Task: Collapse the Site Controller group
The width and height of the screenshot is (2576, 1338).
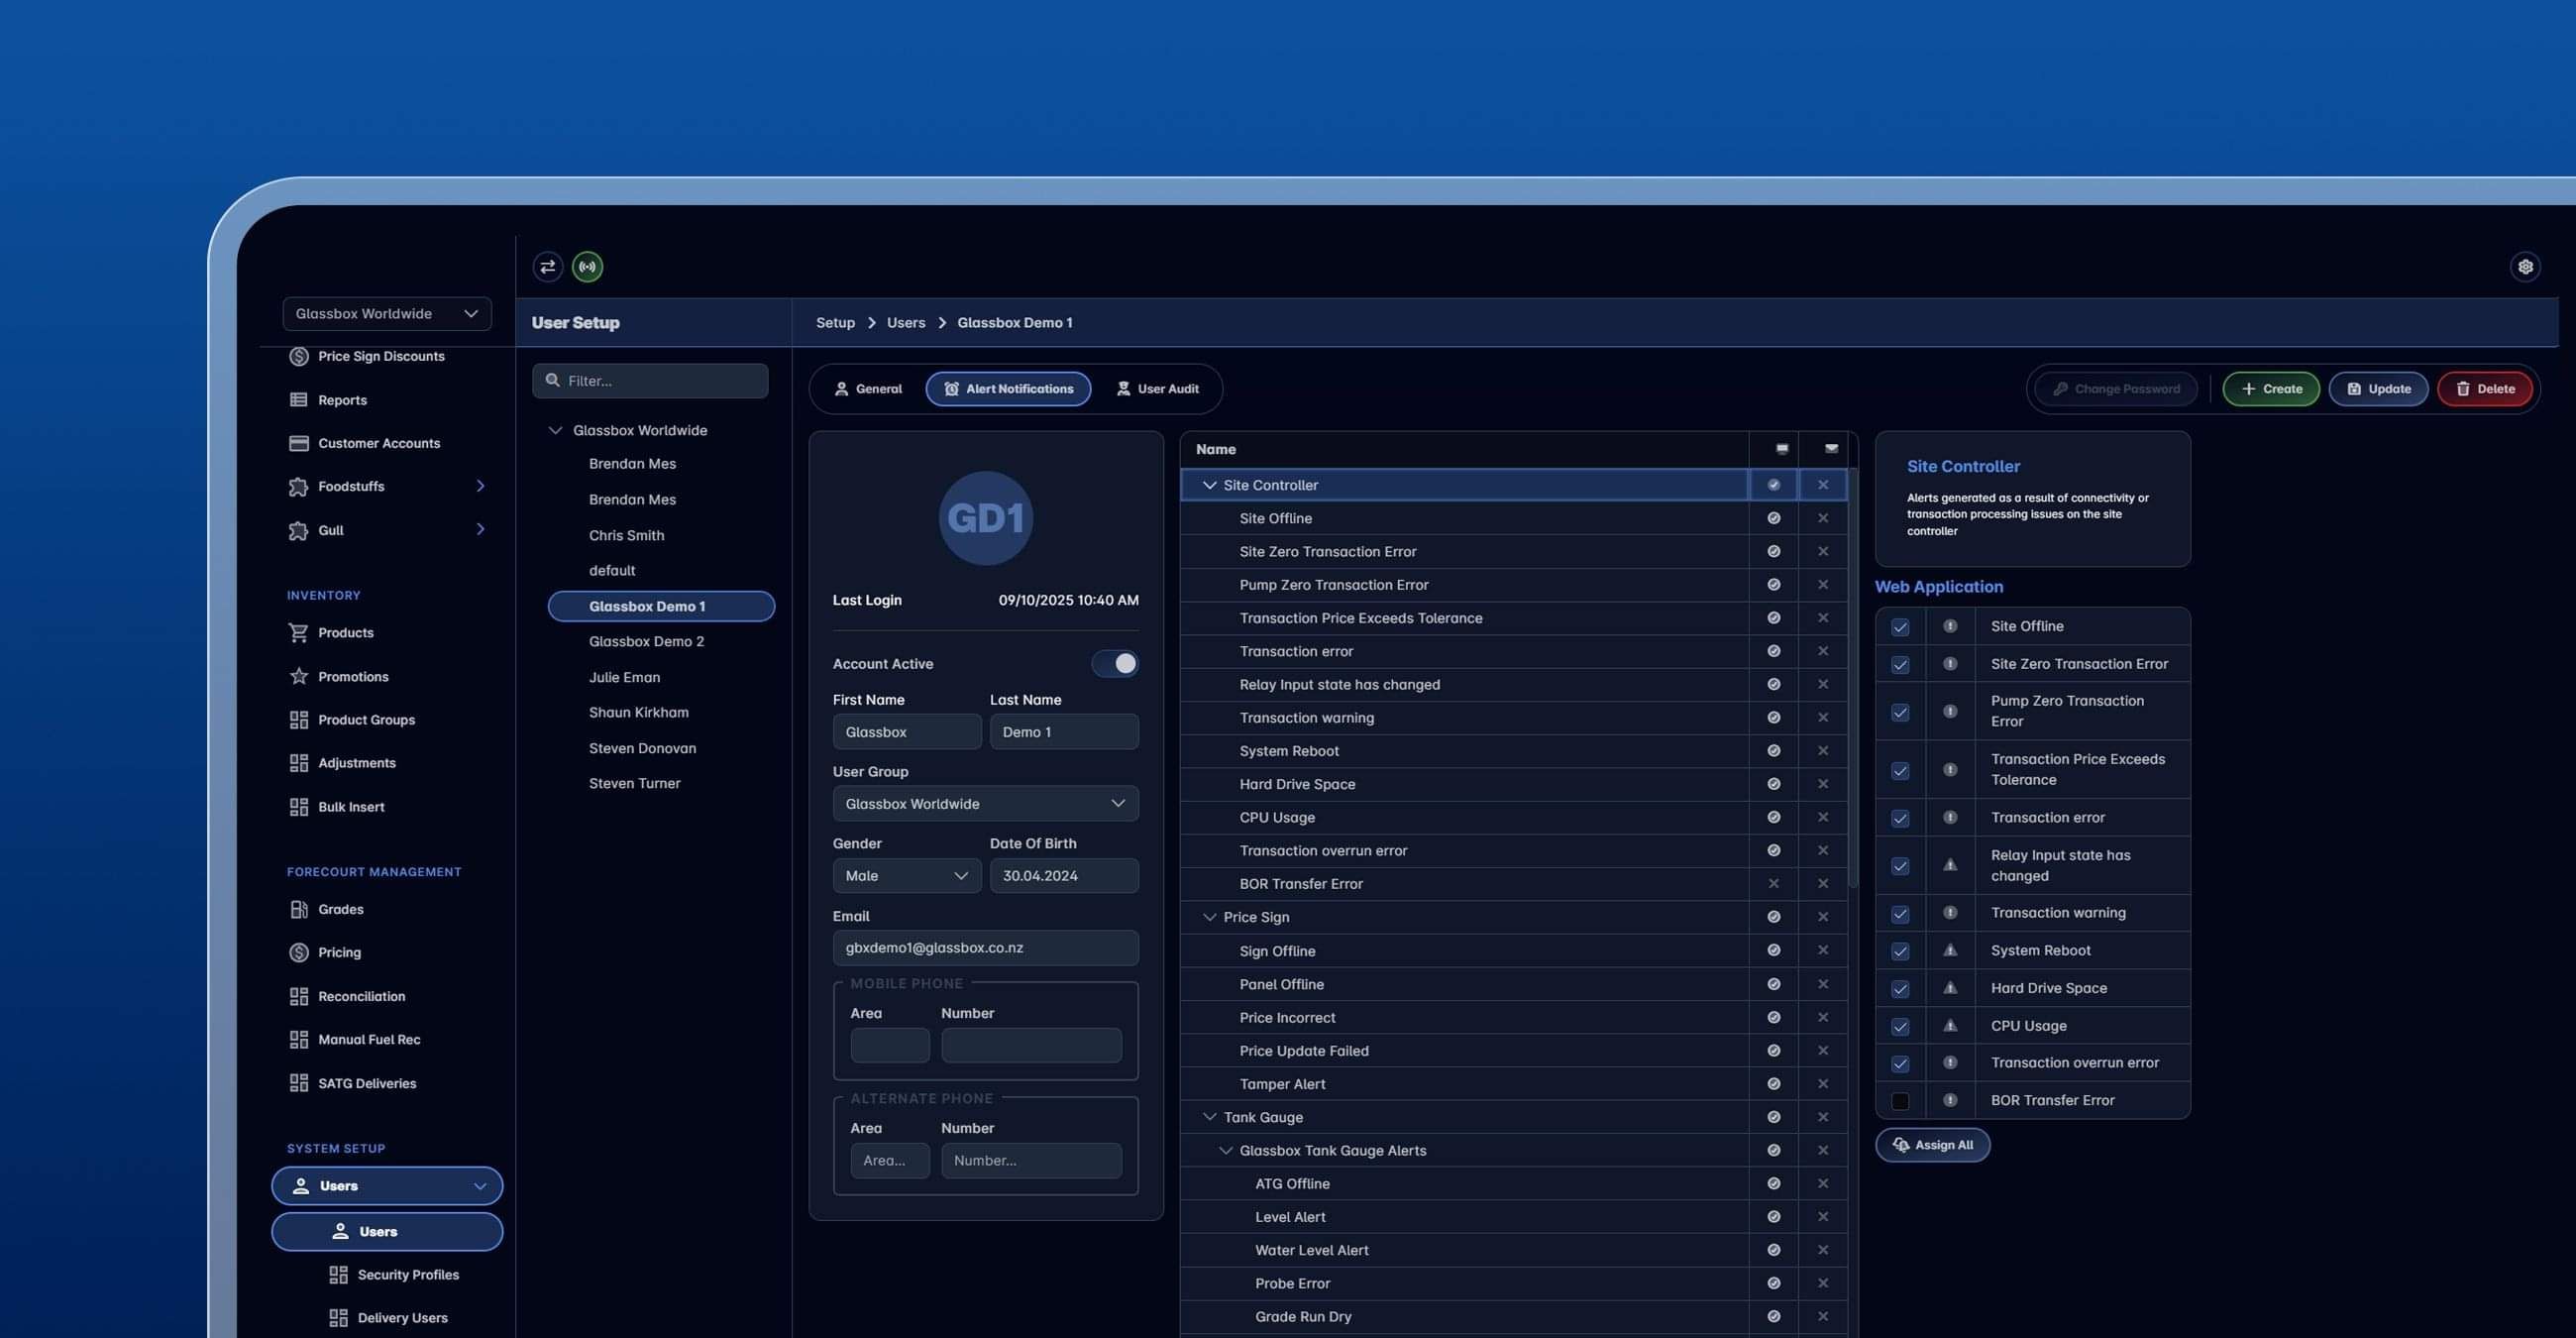Action: [1209, 485]
